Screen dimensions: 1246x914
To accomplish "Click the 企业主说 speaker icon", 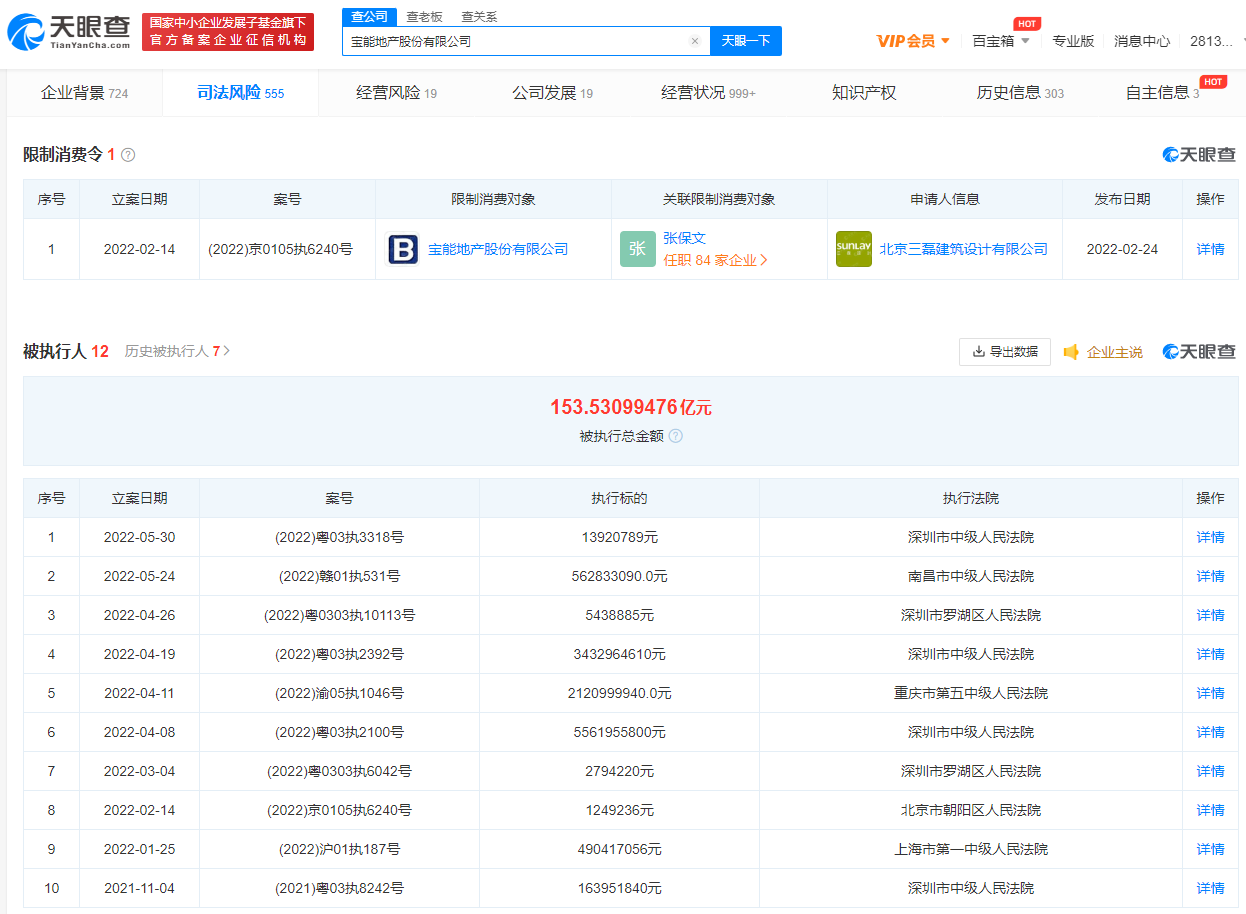I will 1071,352.
